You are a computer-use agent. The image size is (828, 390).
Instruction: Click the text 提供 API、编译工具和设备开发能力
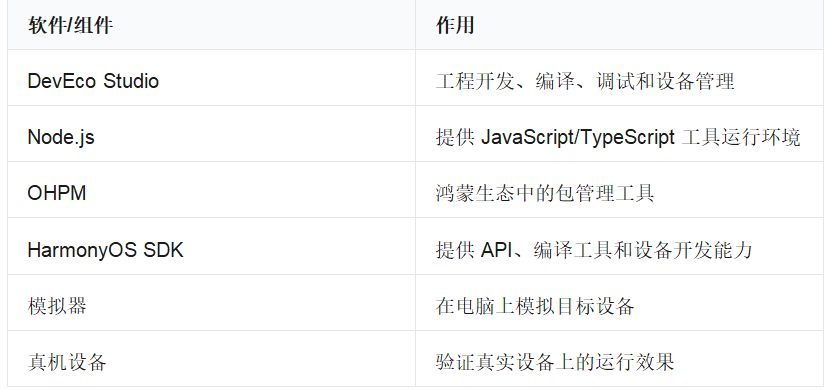pos(594,250)
